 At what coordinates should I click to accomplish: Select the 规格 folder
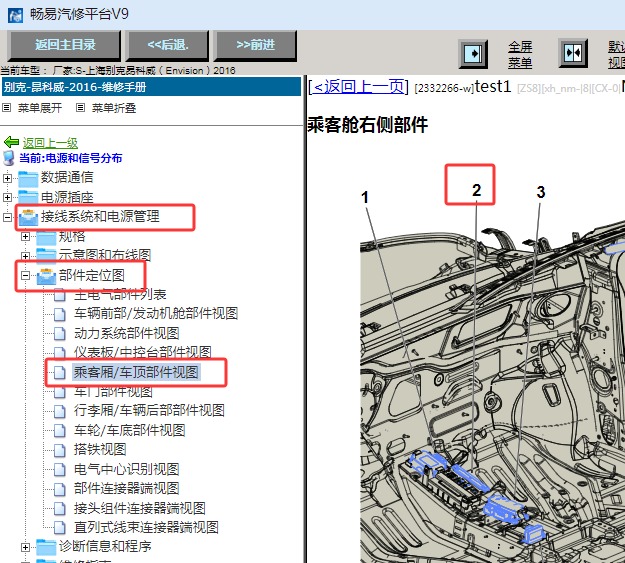(x=72, y=236)
